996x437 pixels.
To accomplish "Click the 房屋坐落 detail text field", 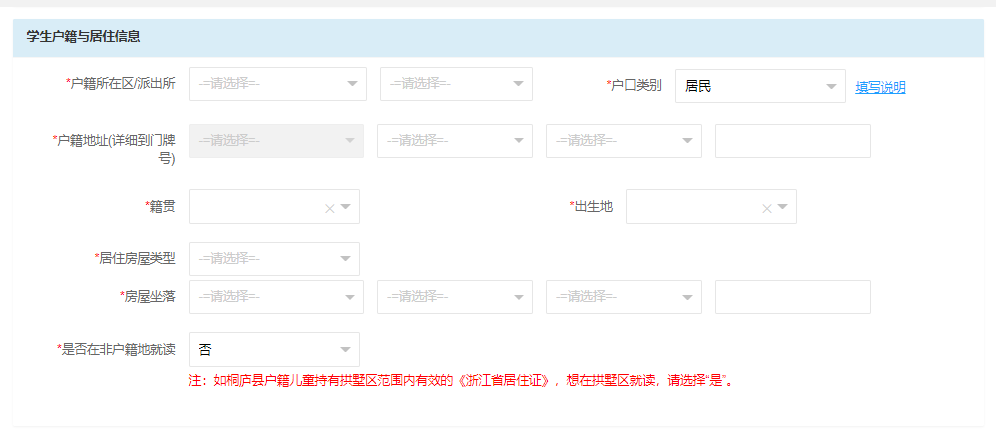I will click(793, 297).
